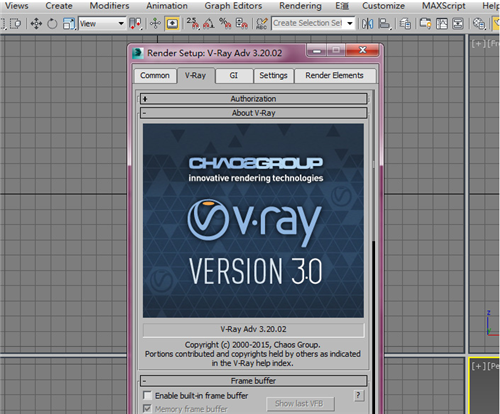Open the Material Editor icon

coord(479,24)
